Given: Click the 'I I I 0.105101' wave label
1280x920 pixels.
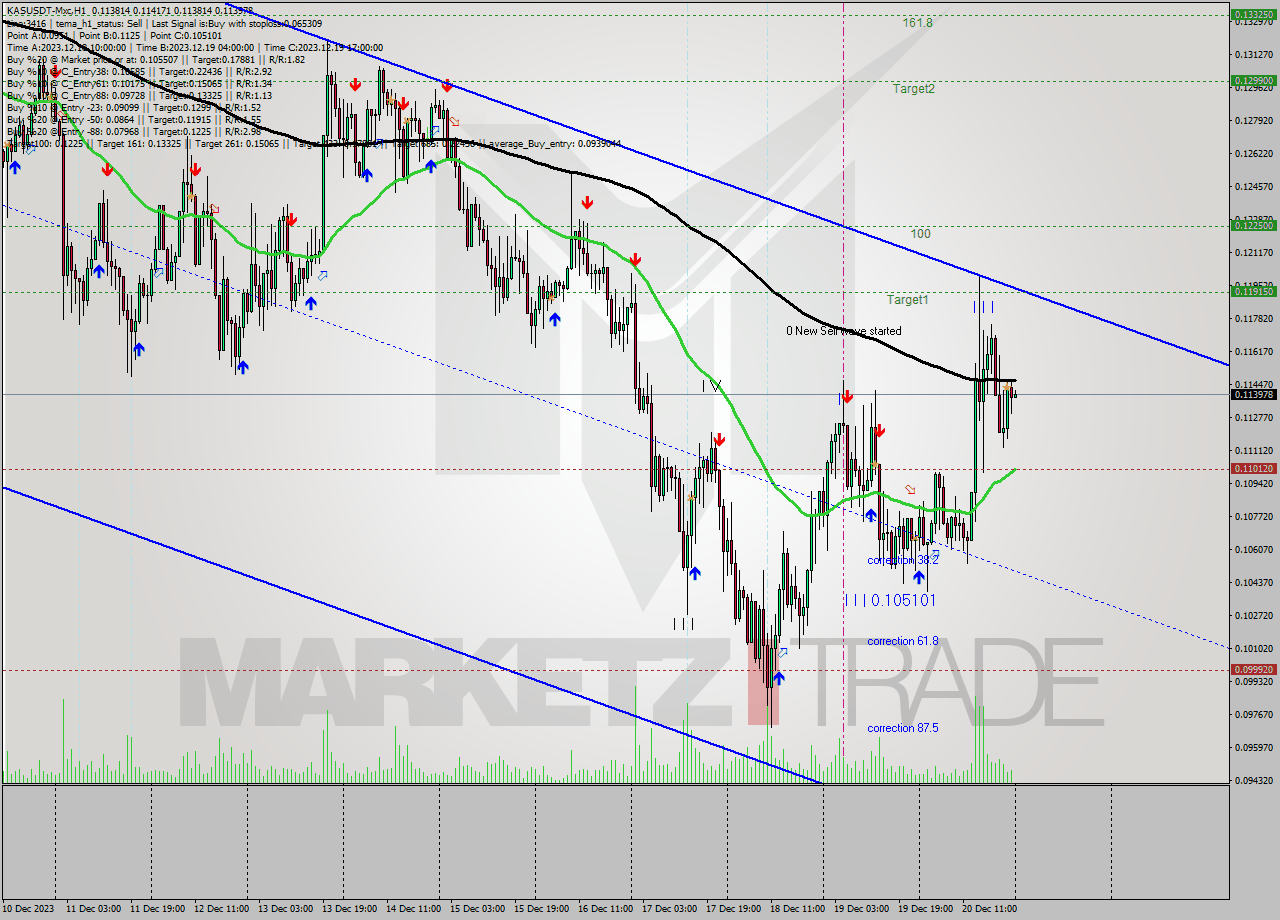Looking at the screenshot, I should coord(890,600).
